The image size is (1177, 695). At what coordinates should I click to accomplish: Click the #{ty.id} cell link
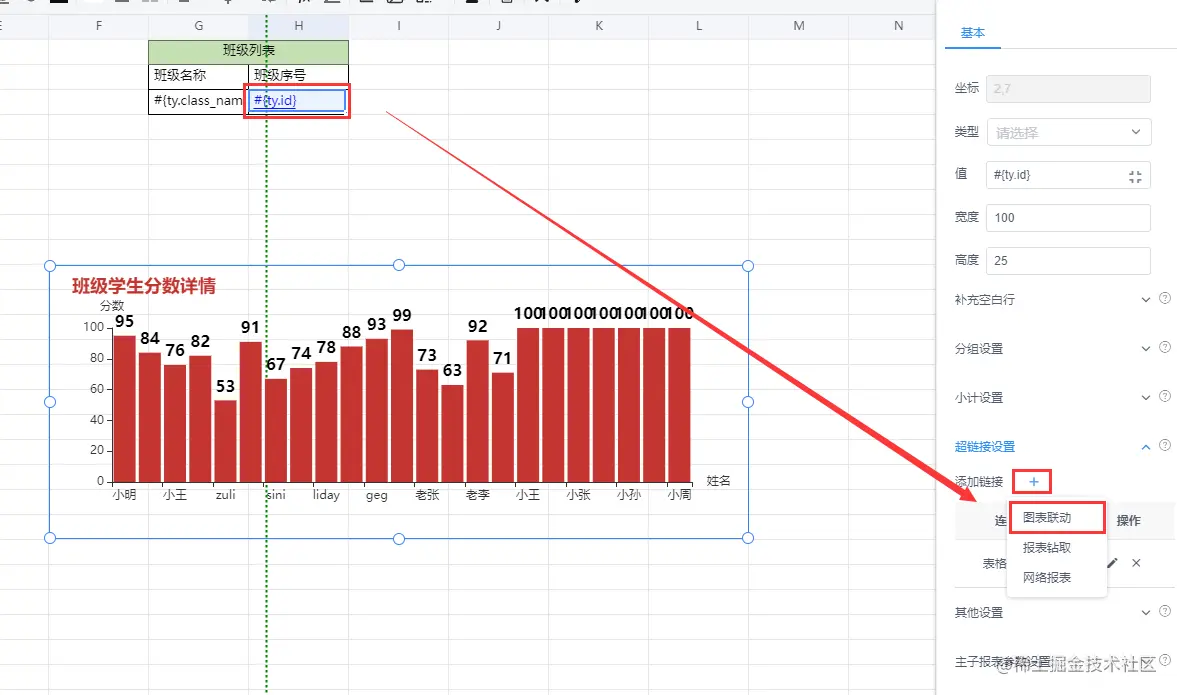coord(275,100)
